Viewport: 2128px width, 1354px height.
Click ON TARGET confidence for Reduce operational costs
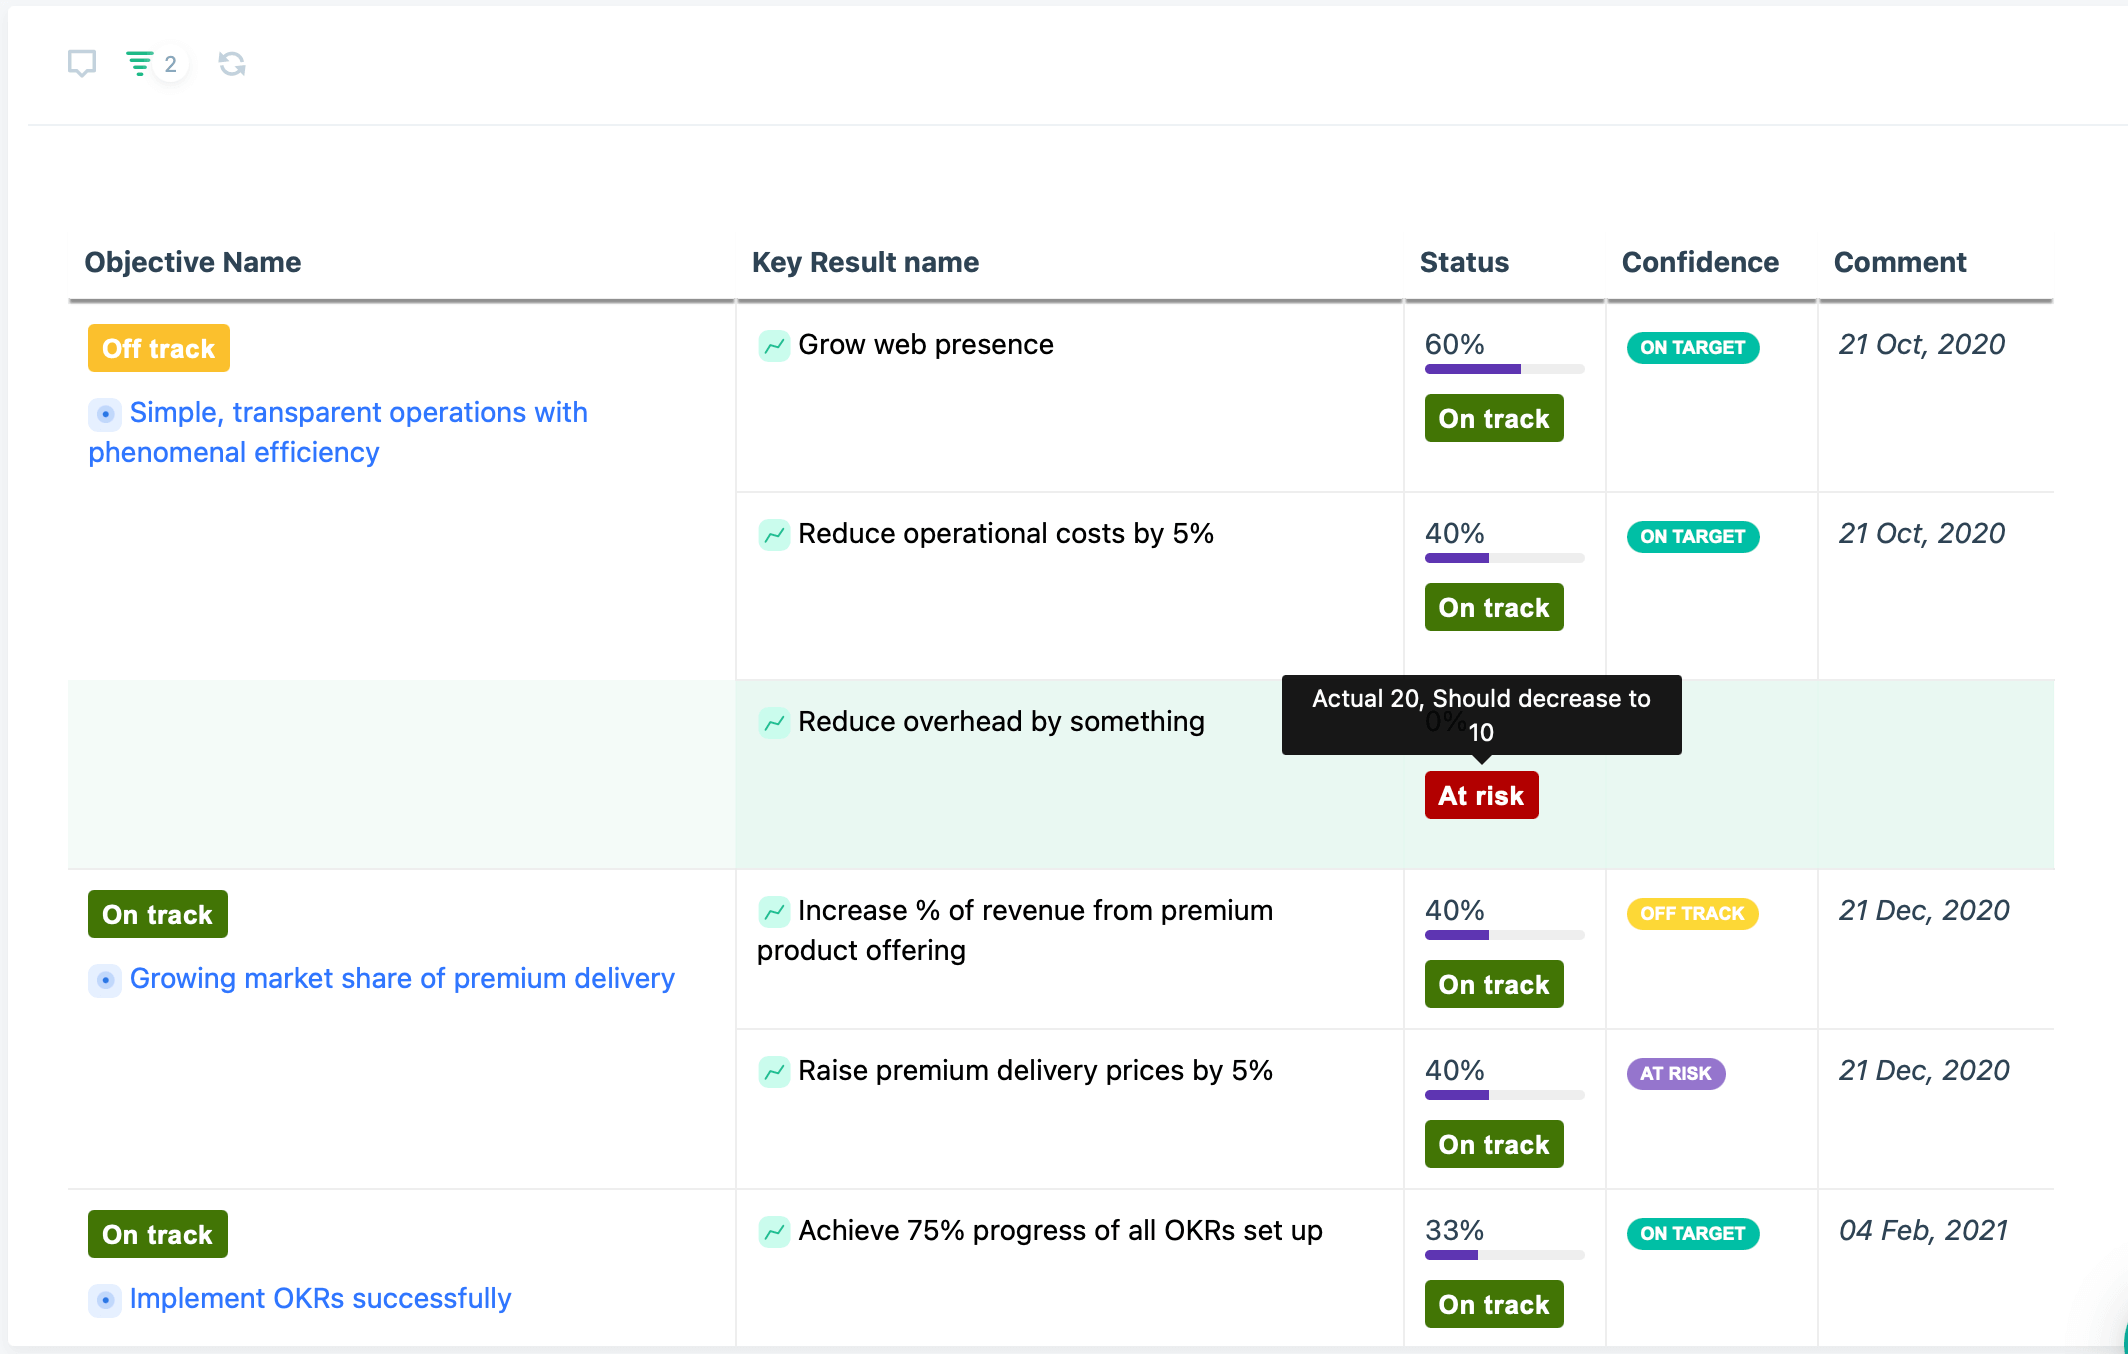1693,536
